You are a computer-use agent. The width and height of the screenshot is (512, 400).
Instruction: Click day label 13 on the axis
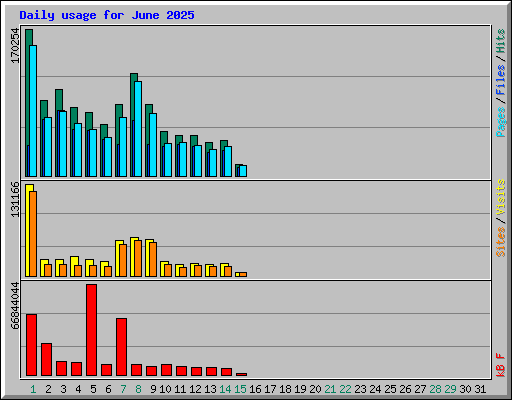[x=210, y=389]
